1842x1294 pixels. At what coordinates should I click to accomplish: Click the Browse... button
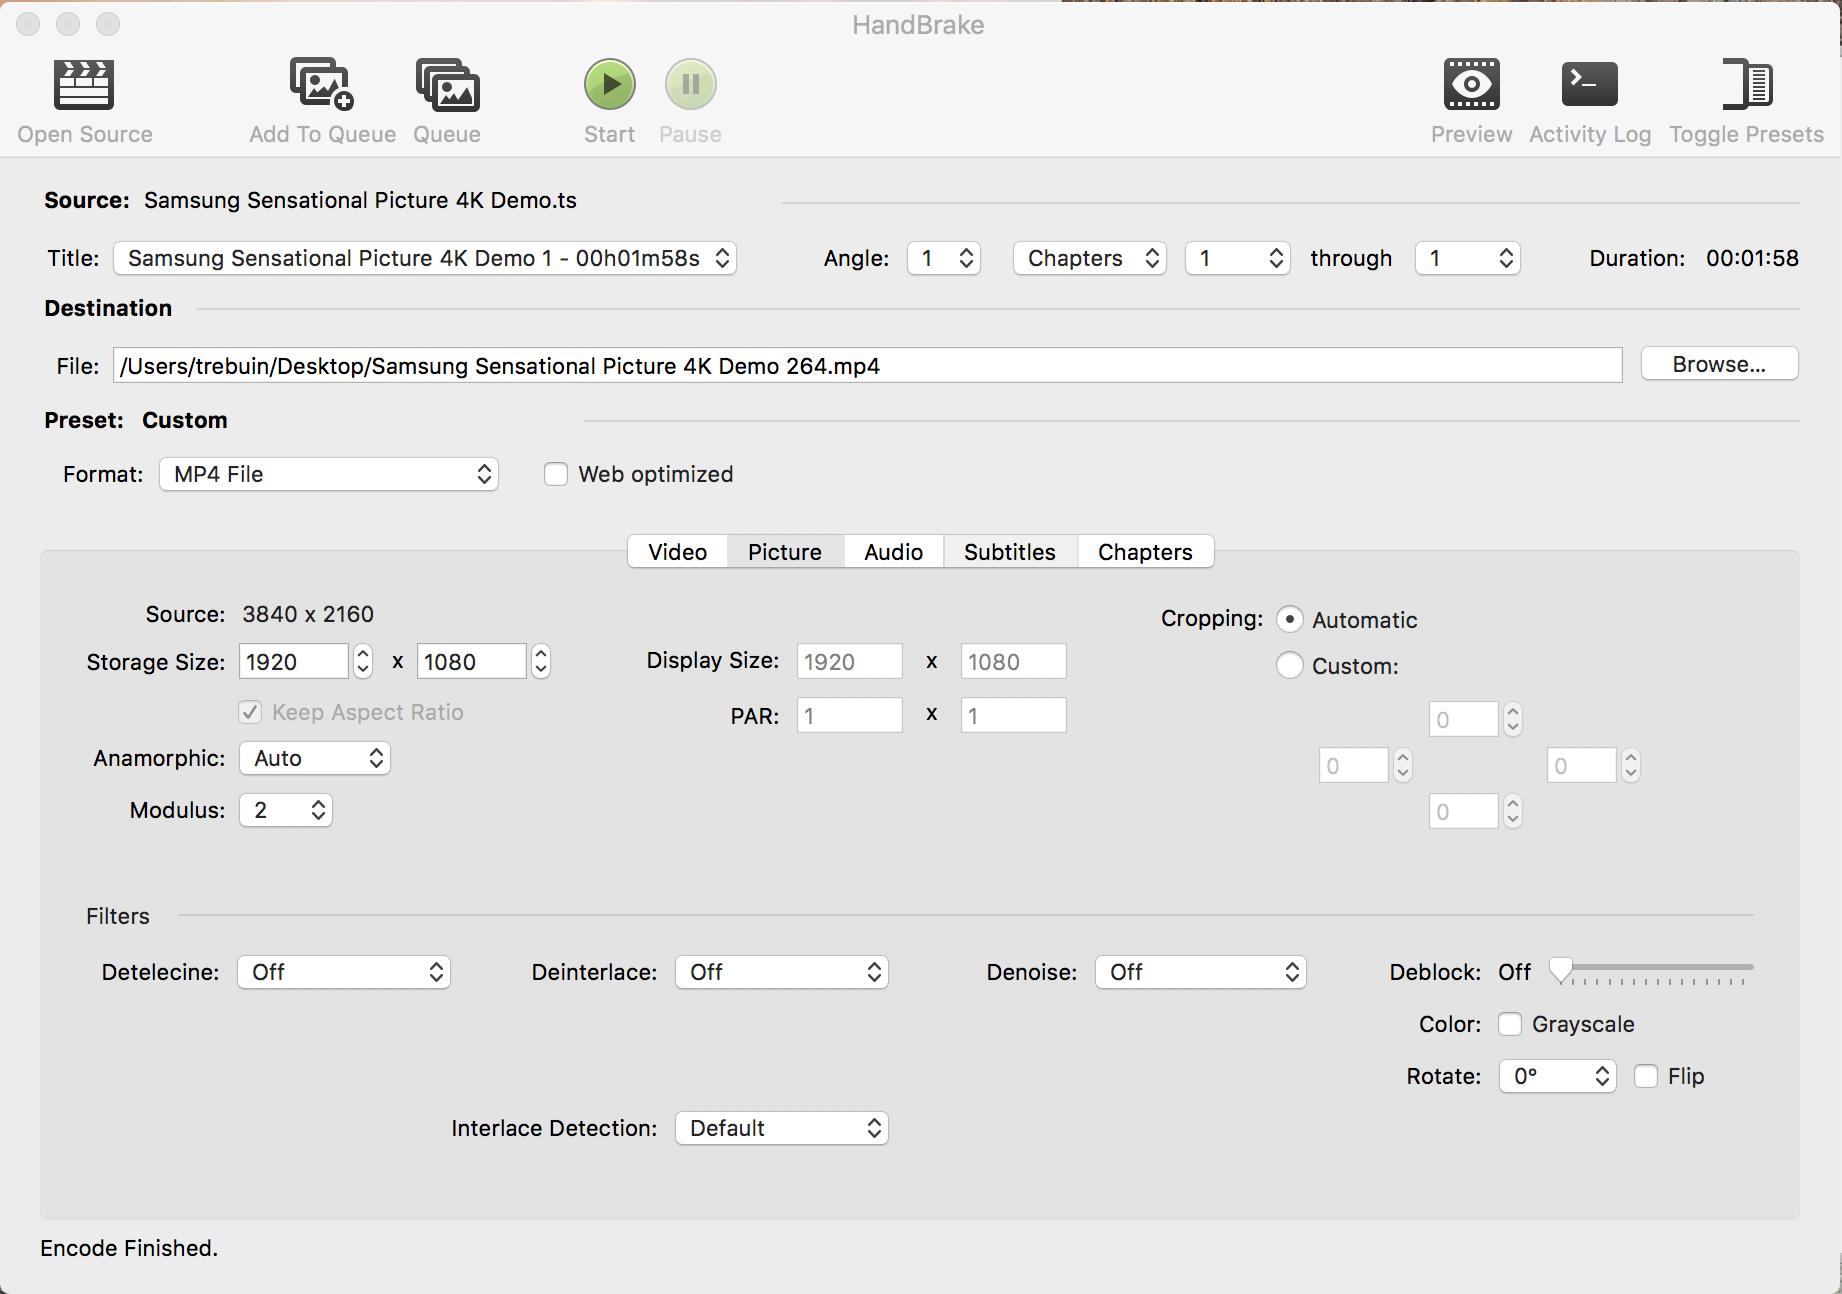point(1720,364)
